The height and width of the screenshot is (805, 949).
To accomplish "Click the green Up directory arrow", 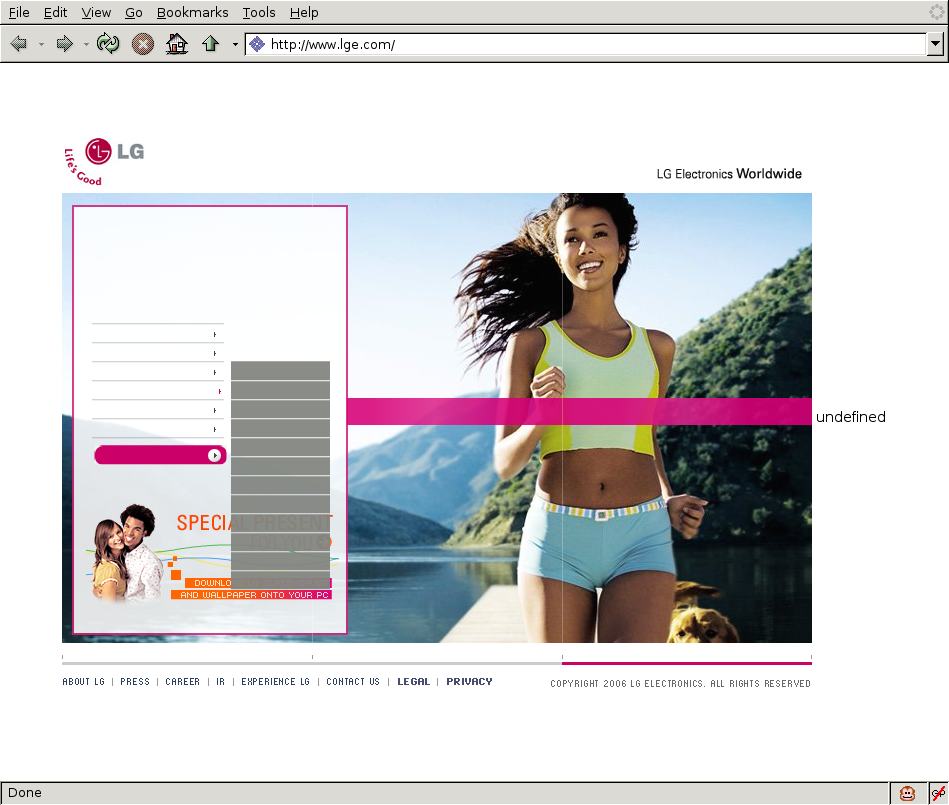I will [210, 44].
